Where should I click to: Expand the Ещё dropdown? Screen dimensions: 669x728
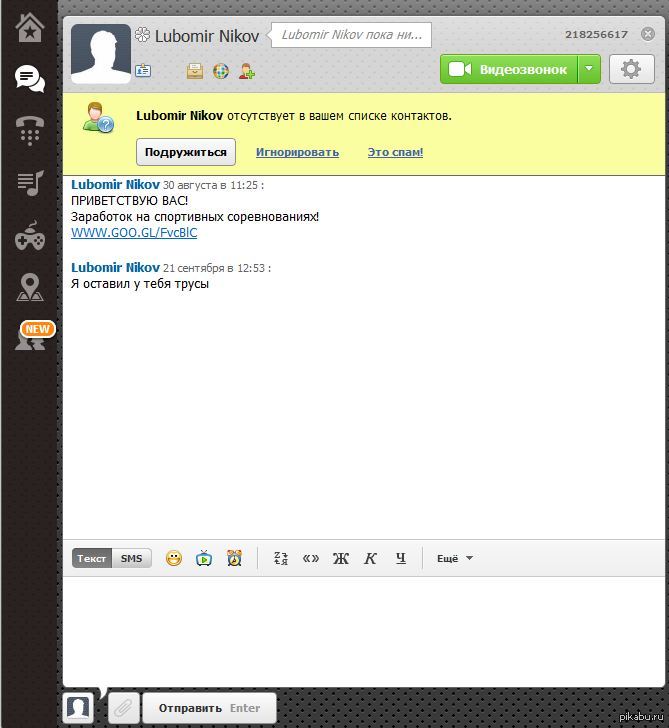(x=455, y=558)
